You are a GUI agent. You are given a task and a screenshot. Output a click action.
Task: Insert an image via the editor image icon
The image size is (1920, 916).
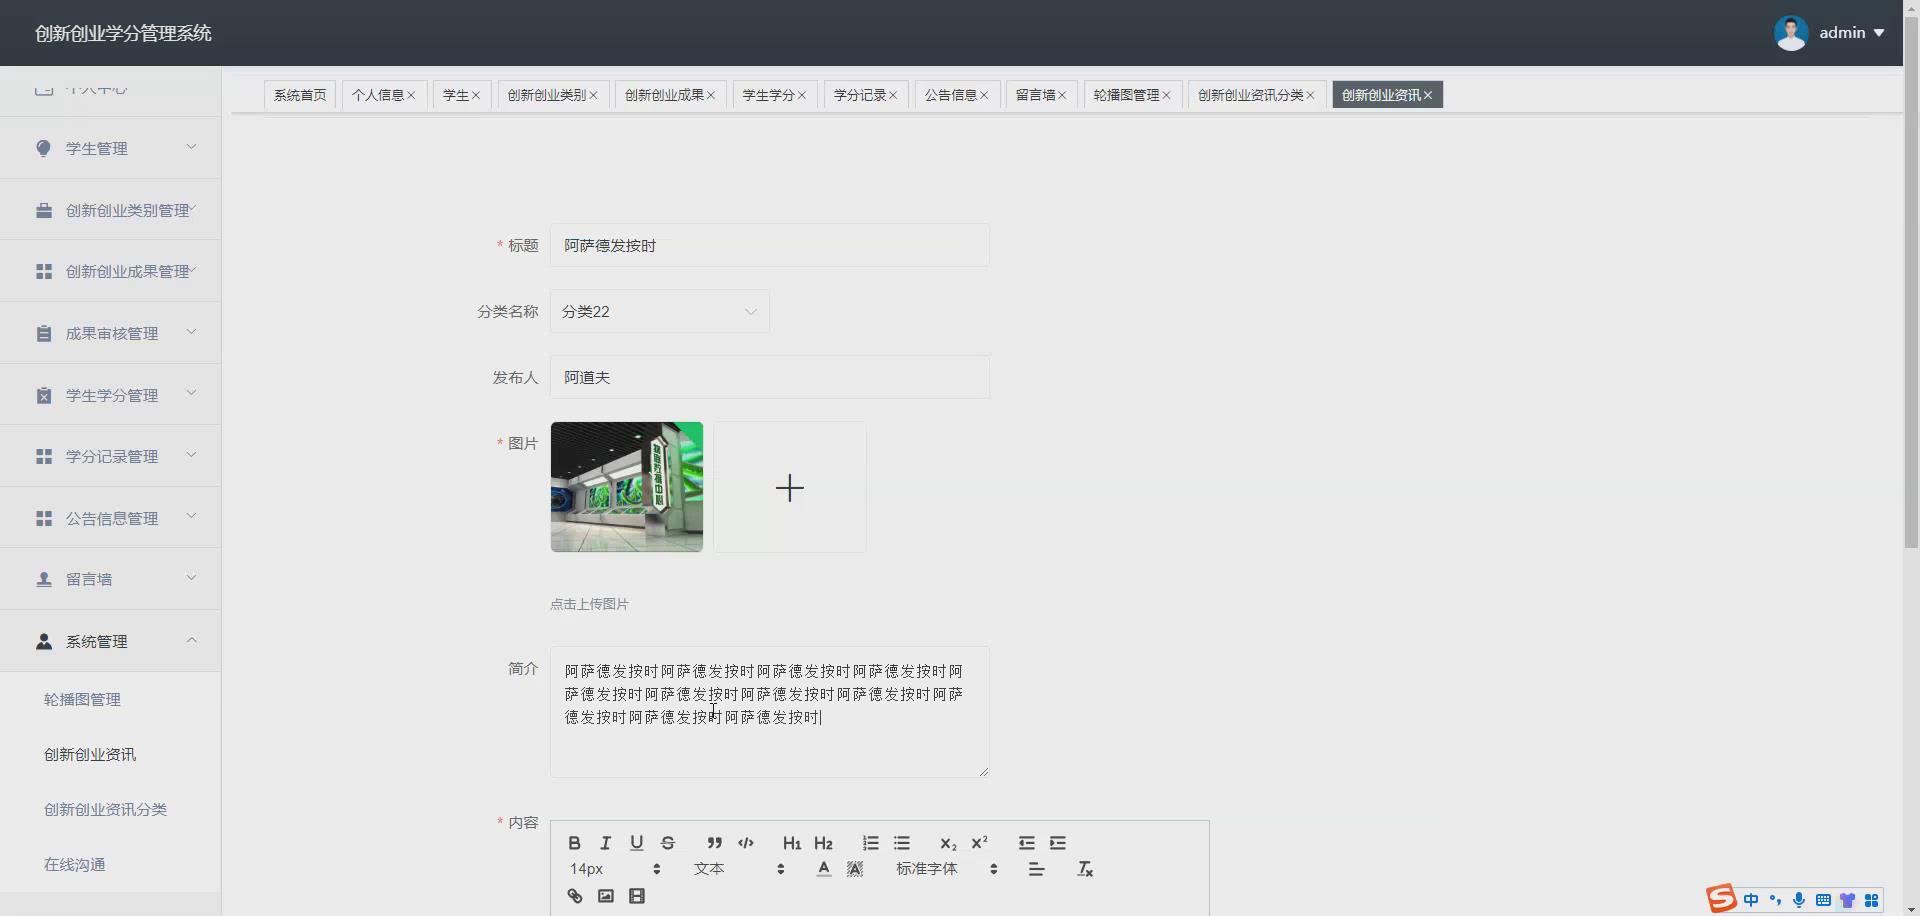[605, 895]
